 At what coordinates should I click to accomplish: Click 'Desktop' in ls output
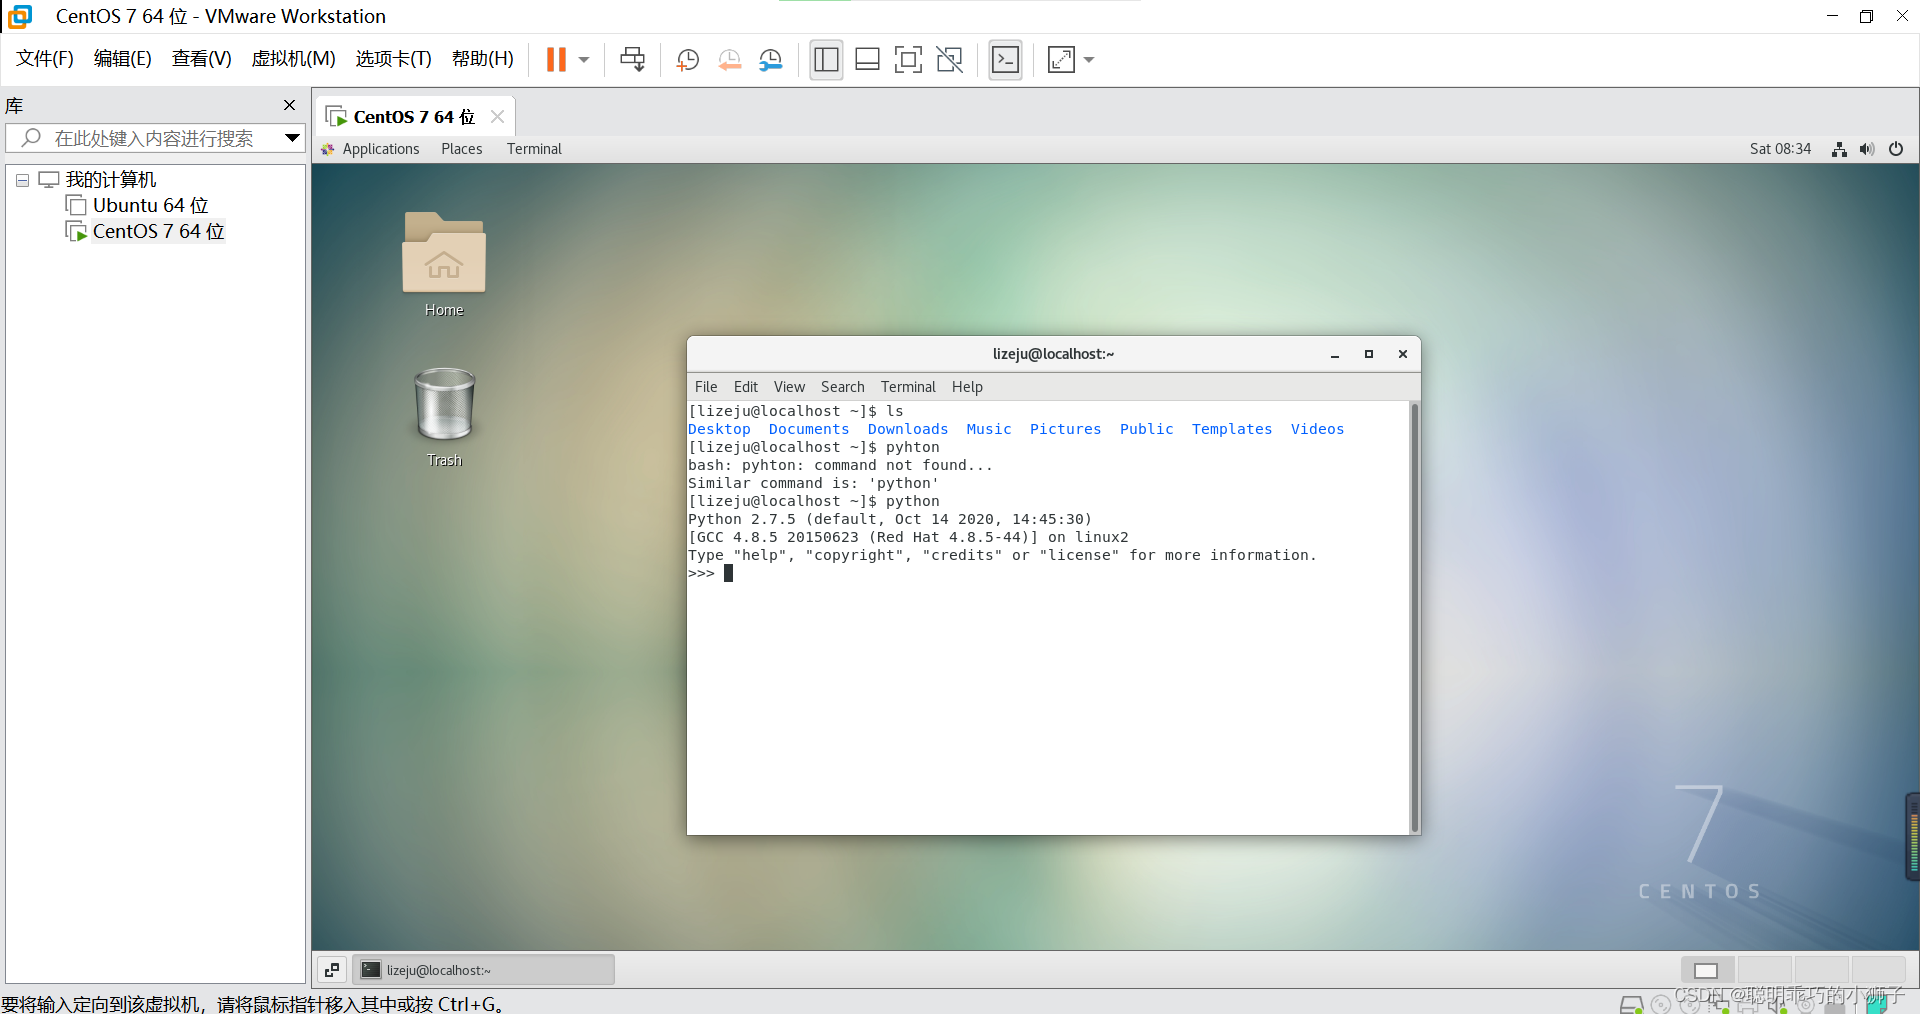click(719, 429)
